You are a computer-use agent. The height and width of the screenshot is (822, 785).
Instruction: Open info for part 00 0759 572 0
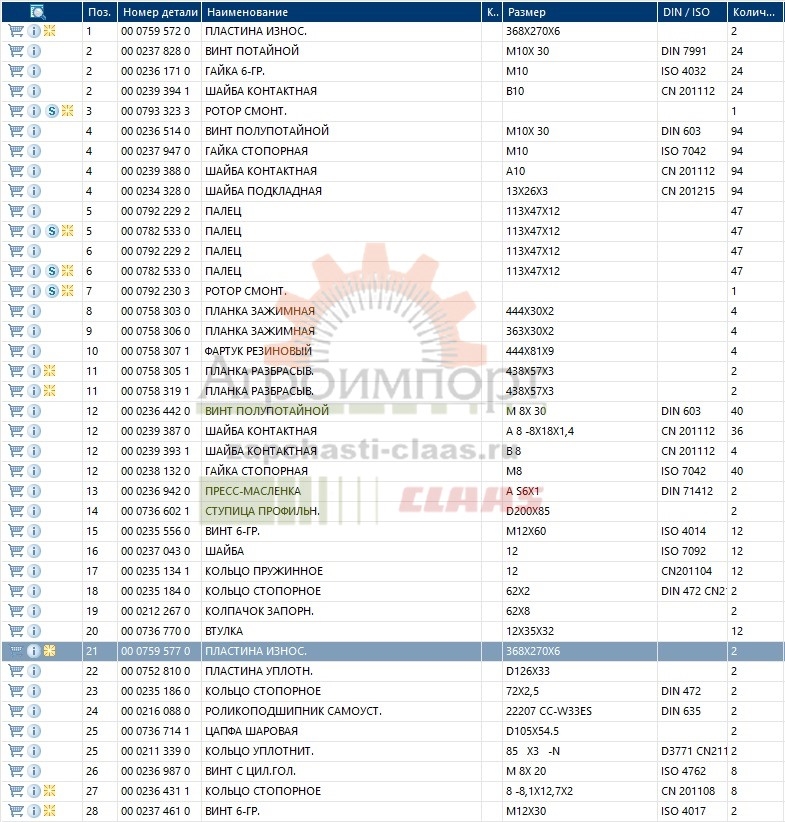tap(34, 31)
